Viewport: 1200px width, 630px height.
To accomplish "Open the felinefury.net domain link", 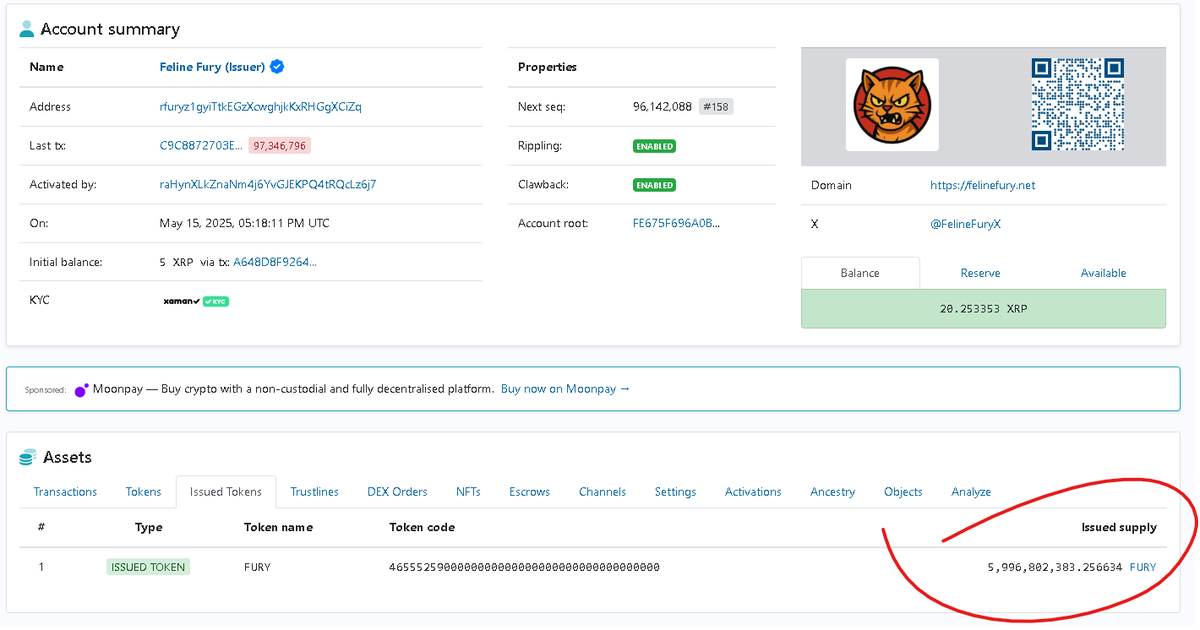I will (x=983, y=185).
